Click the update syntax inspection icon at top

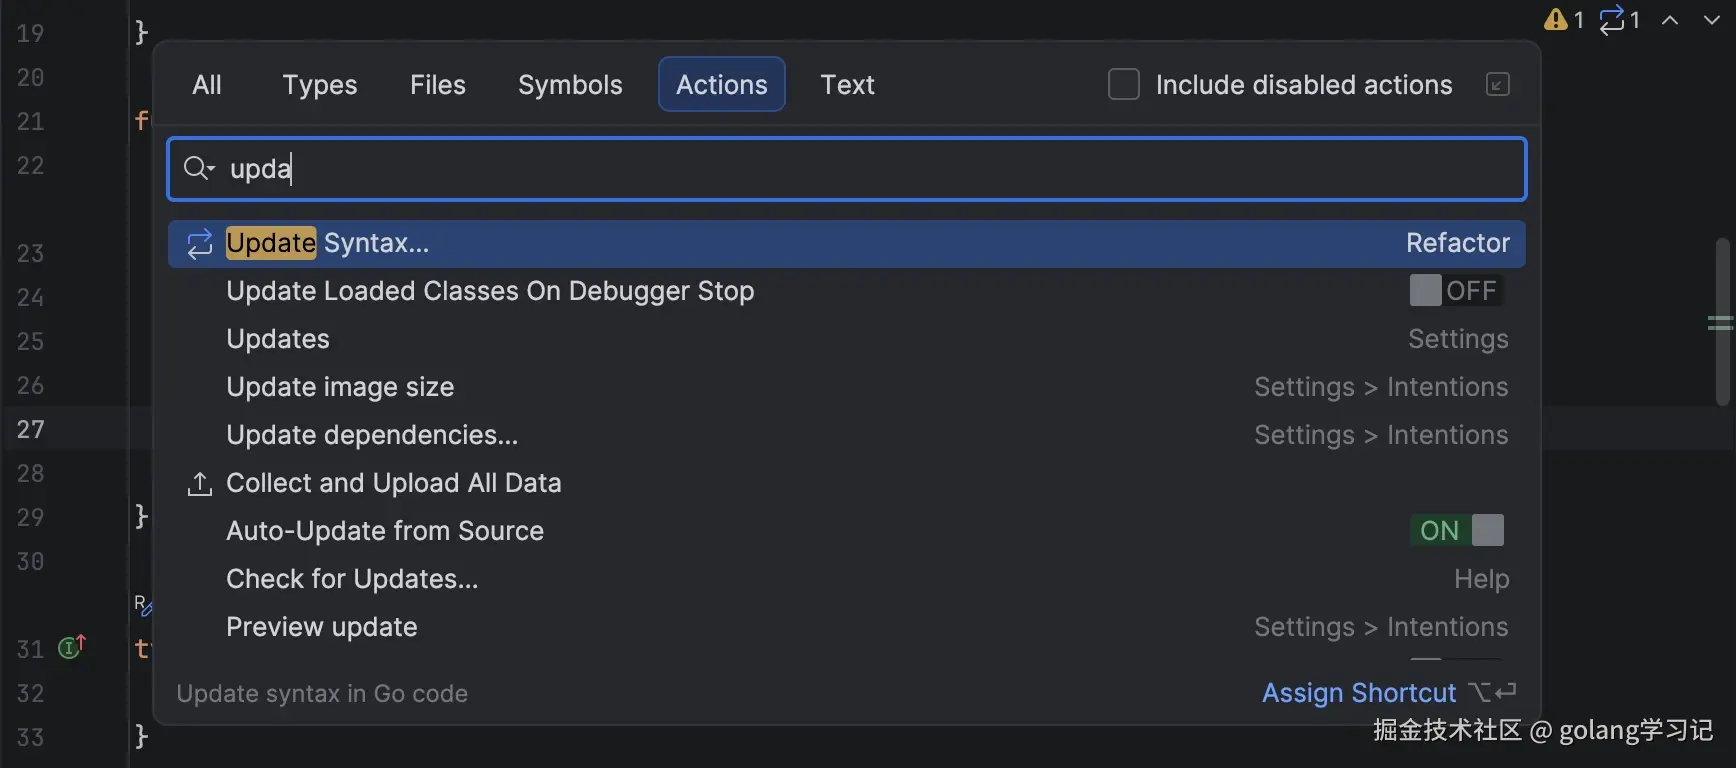pos(1612,19)
